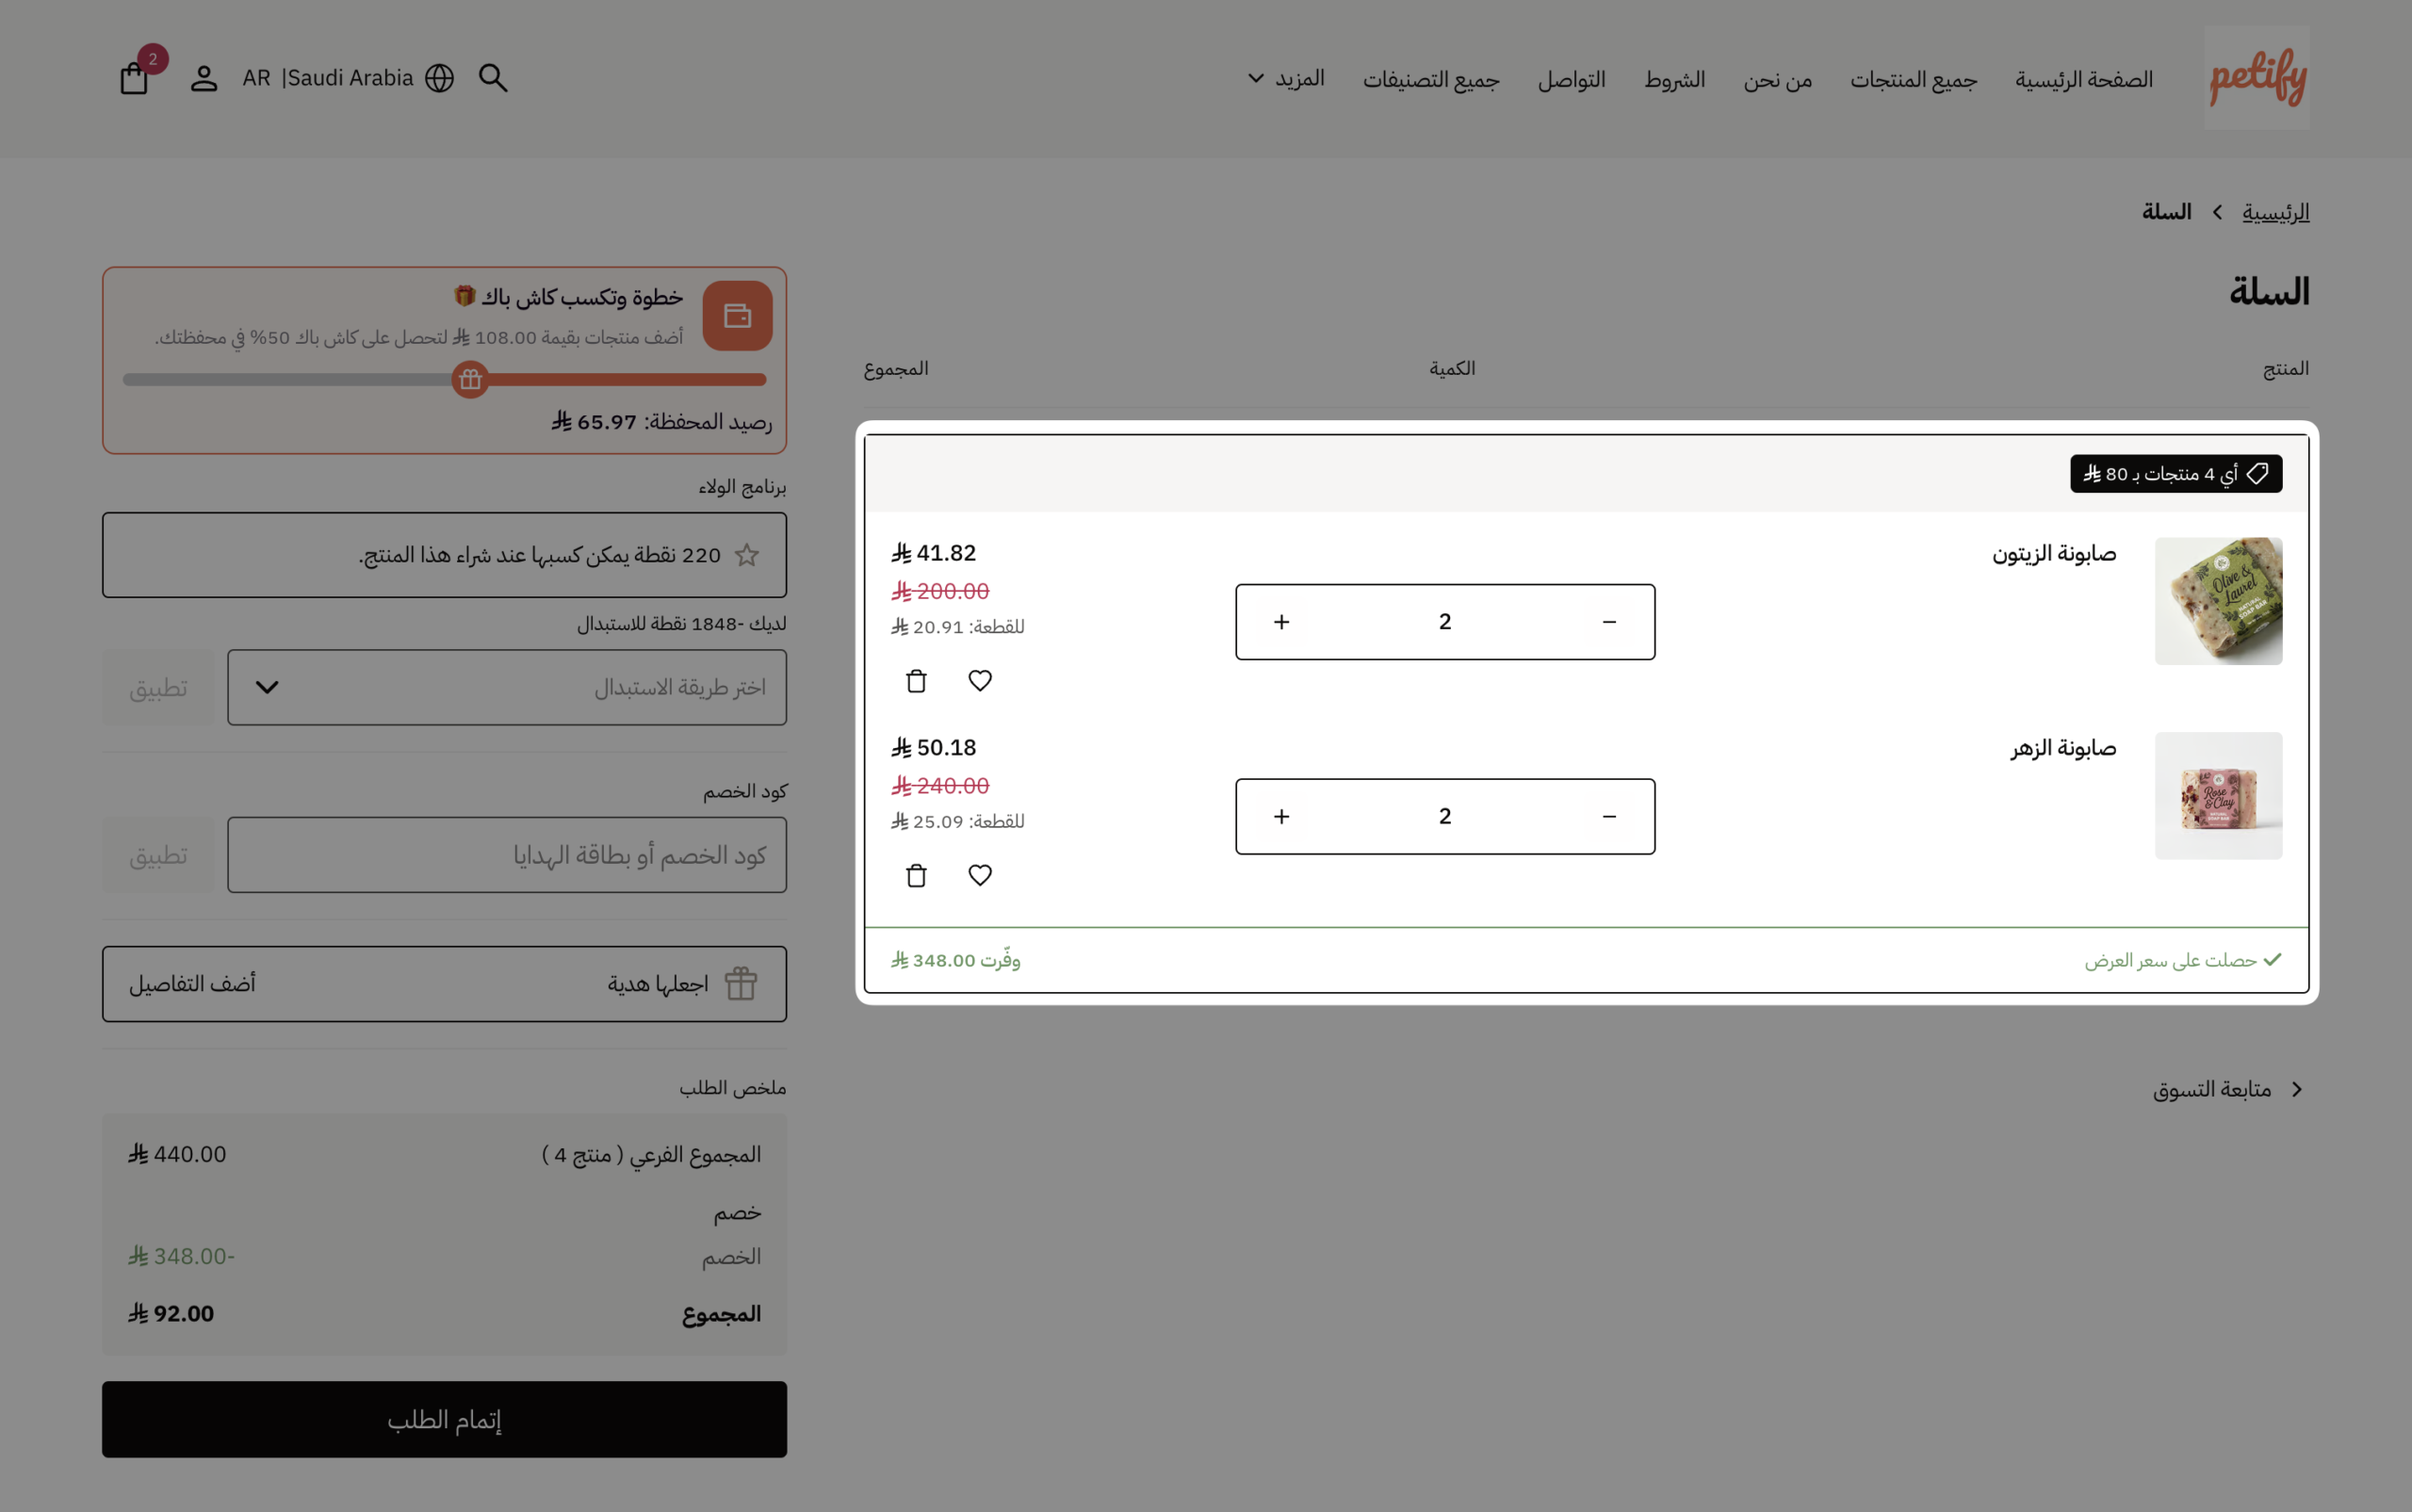Image resolution: width=2412 pixels, height=1512 pixels.
Task: Click the 92.00 total value
Action: [170, 1314]
